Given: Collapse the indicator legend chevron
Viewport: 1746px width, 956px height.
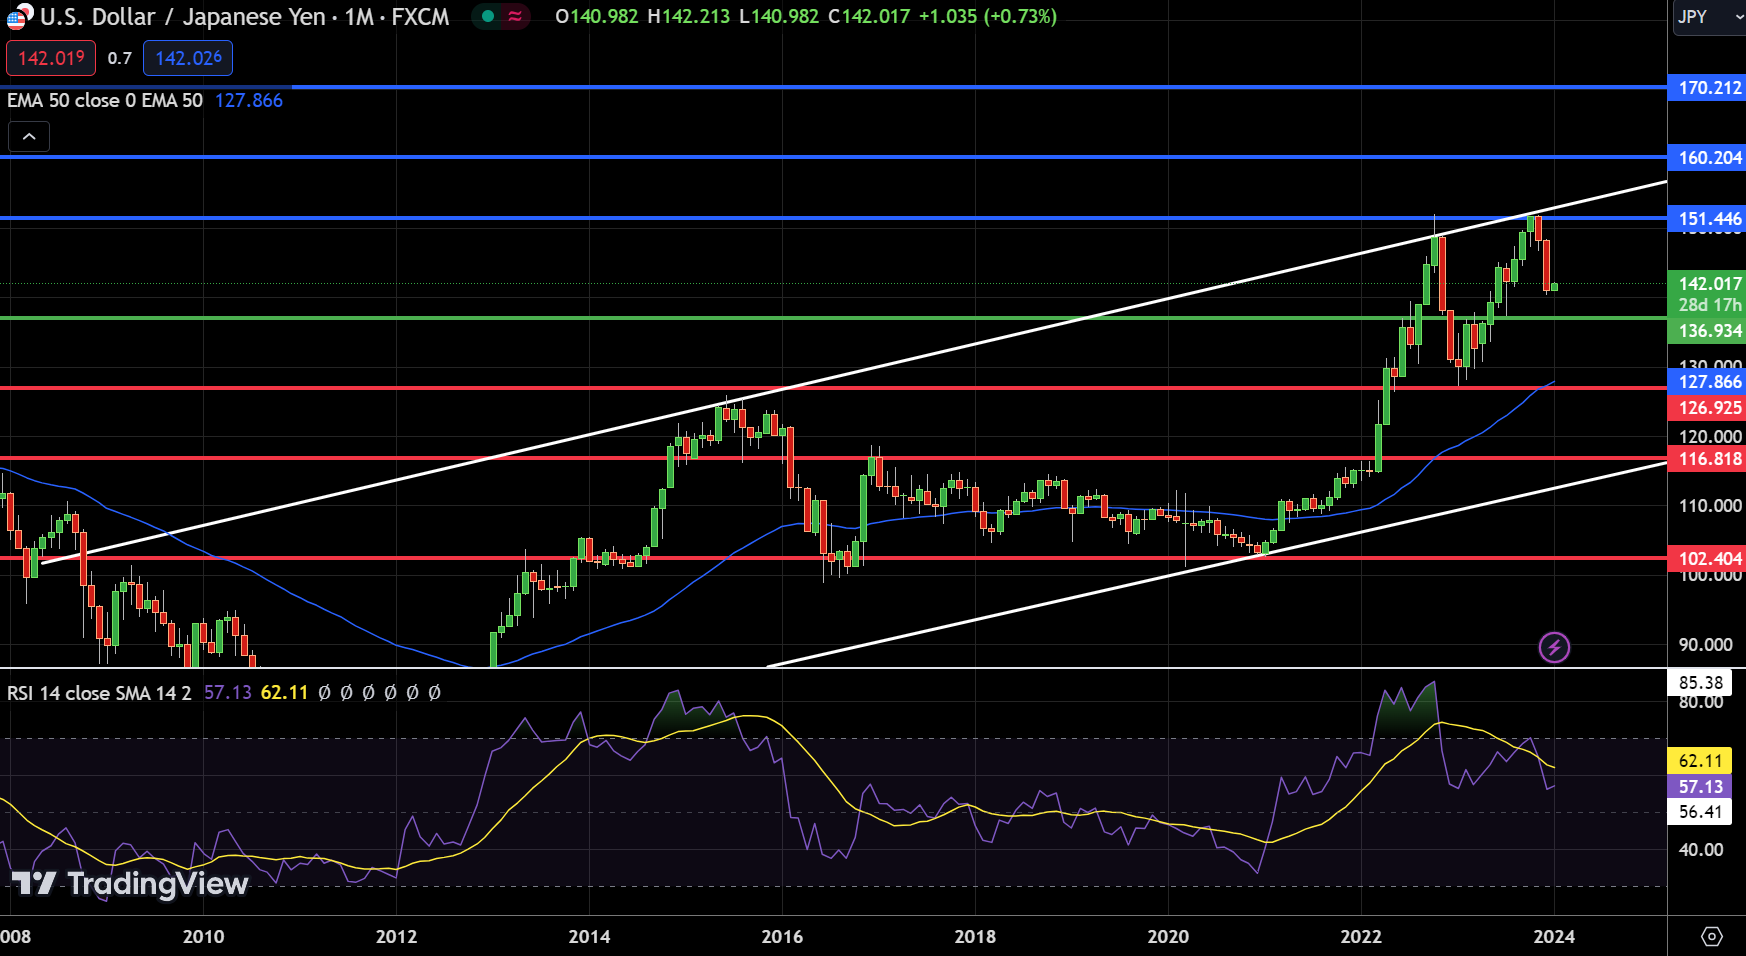Looking at the screenshot, I should tap(29, 137).
